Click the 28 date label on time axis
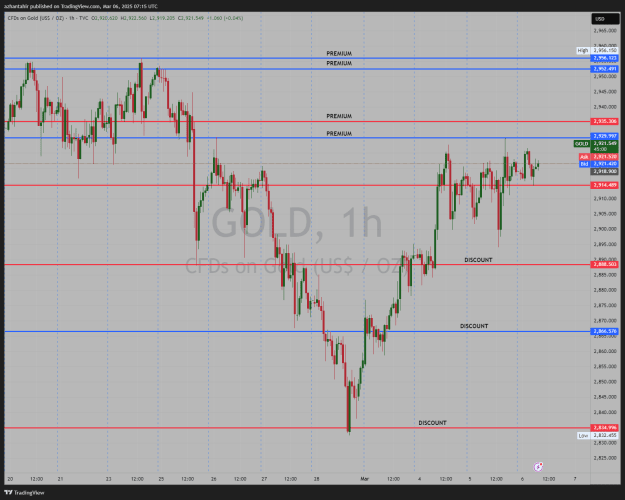 click(x=316, y=479)
